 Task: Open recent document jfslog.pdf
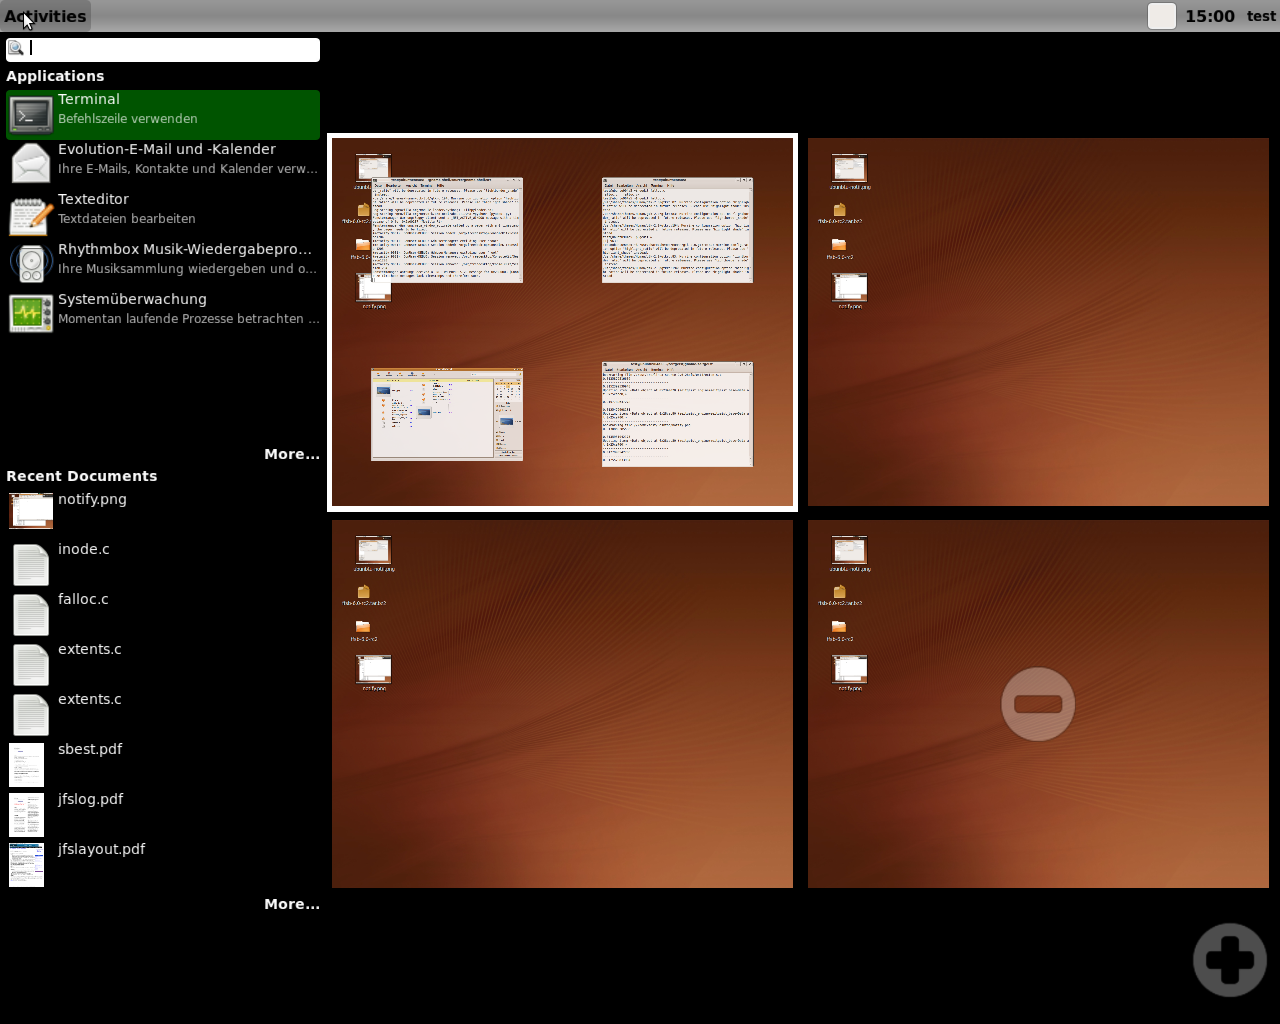[x=163, y=815]
